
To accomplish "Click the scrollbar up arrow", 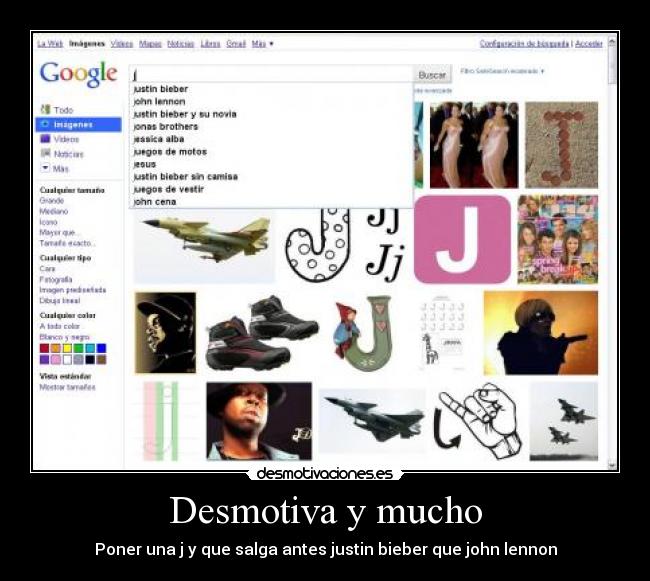I will (x=612, y=41).
